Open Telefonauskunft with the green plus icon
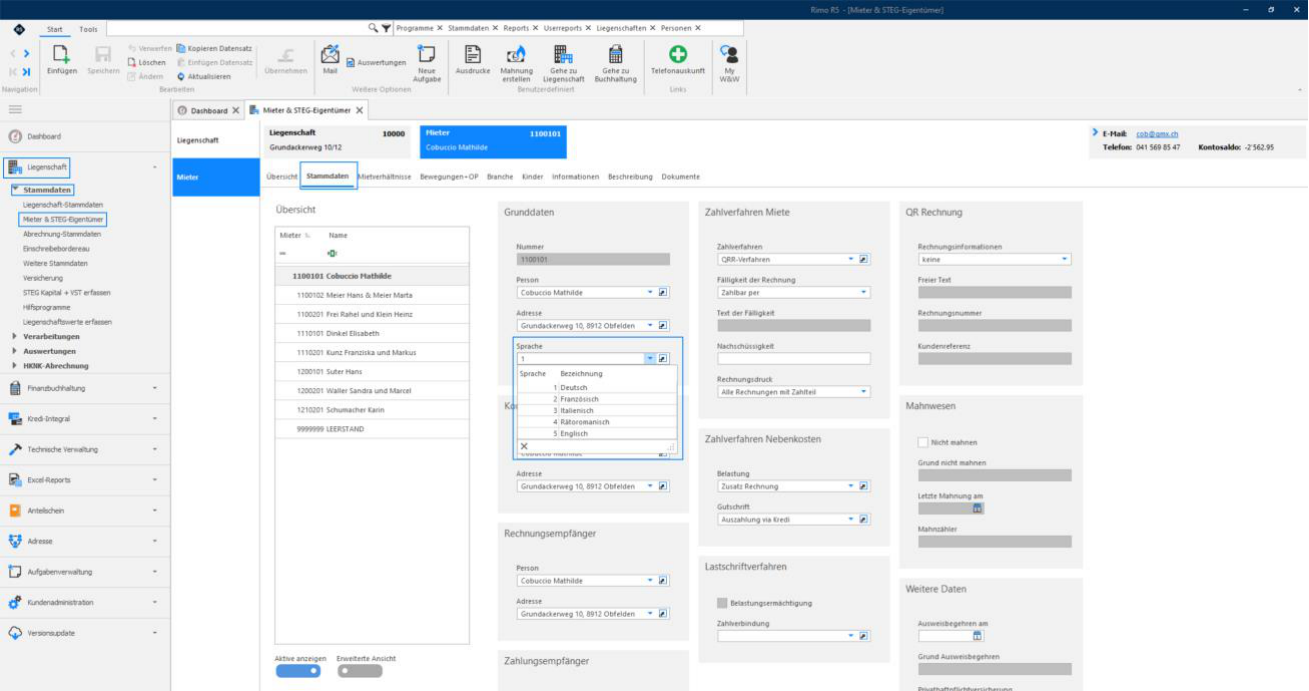This screenshot has width=1309, height=691. [x=678, y=54]
